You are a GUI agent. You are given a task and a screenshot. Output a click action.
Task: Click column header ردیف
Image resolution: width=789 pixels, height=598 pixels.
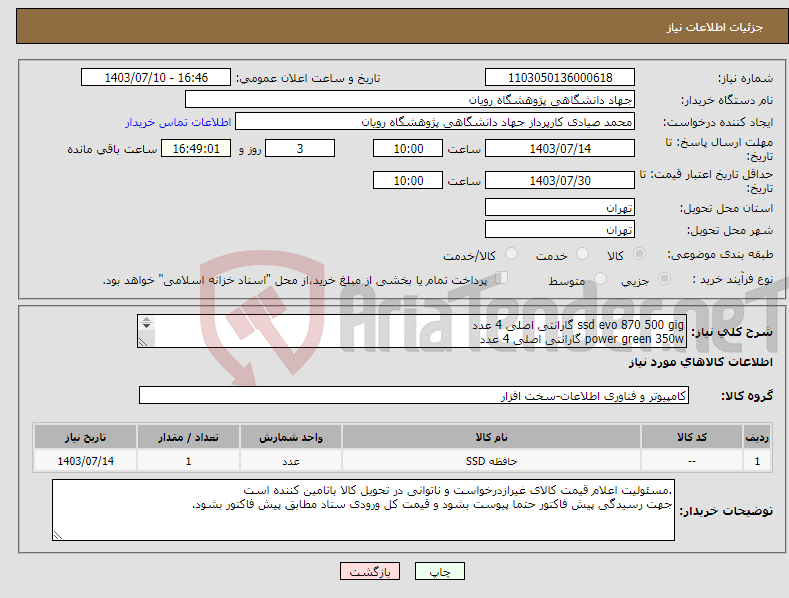click(x=757, y=437)
